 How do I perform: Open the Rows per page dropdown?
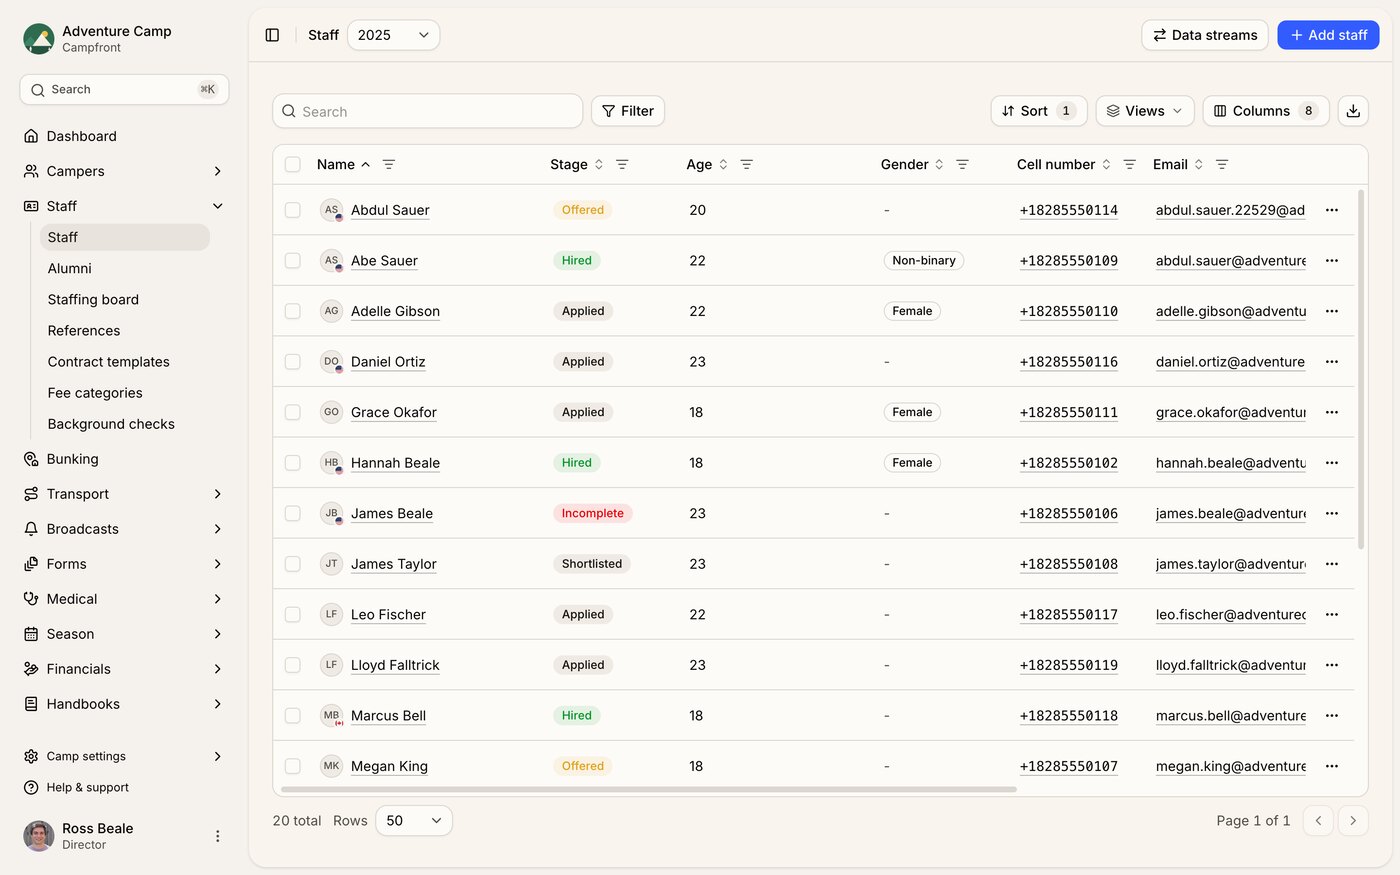[x=414, y=820]
